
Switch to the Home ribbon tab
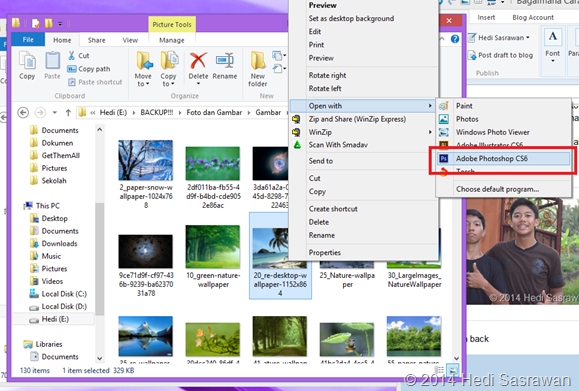(x=62, y=40)
